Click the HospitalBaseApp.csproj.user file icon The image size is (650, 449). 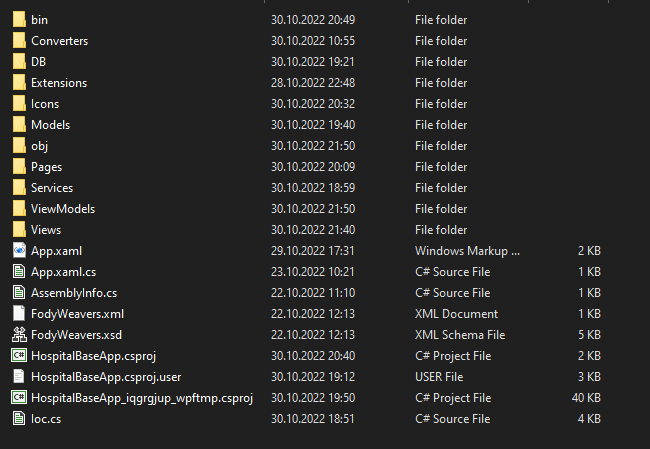click(18, 377)
